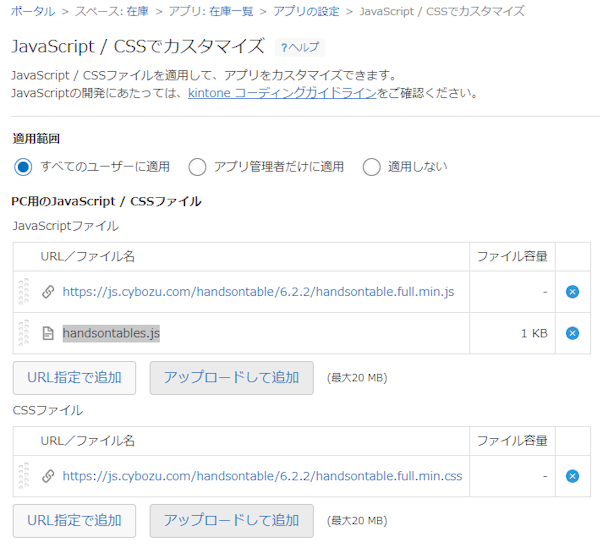600x548 pixels.
Task: Click the JavaScript / CSSでカスタマイズ page title
Action: click(138, 47)
